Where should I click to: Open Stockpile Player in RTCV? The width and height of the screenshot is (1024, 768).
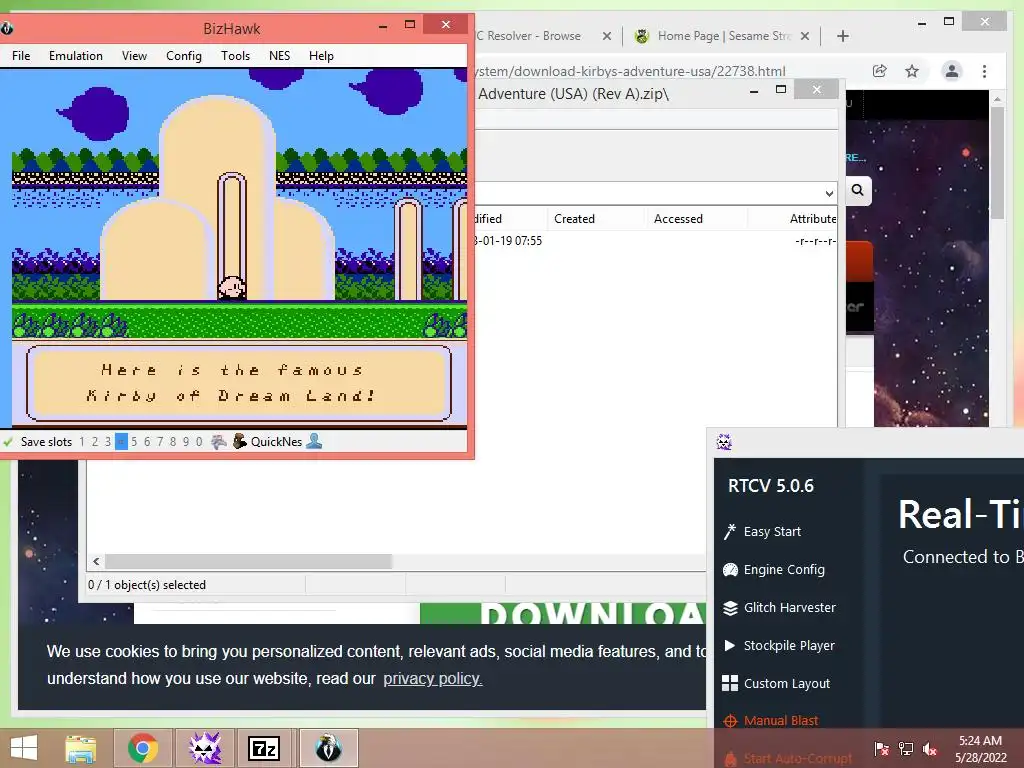click(x=778, y=645)
